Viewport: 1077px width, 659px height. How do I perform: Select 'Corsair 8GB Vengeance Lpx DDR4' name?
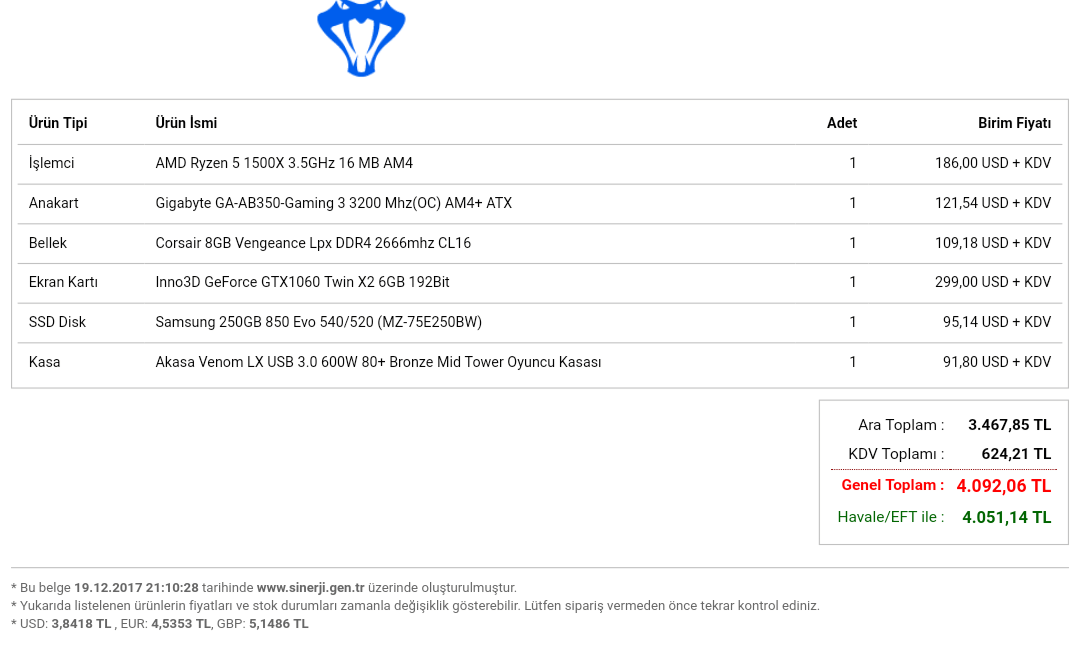point(263,243)
